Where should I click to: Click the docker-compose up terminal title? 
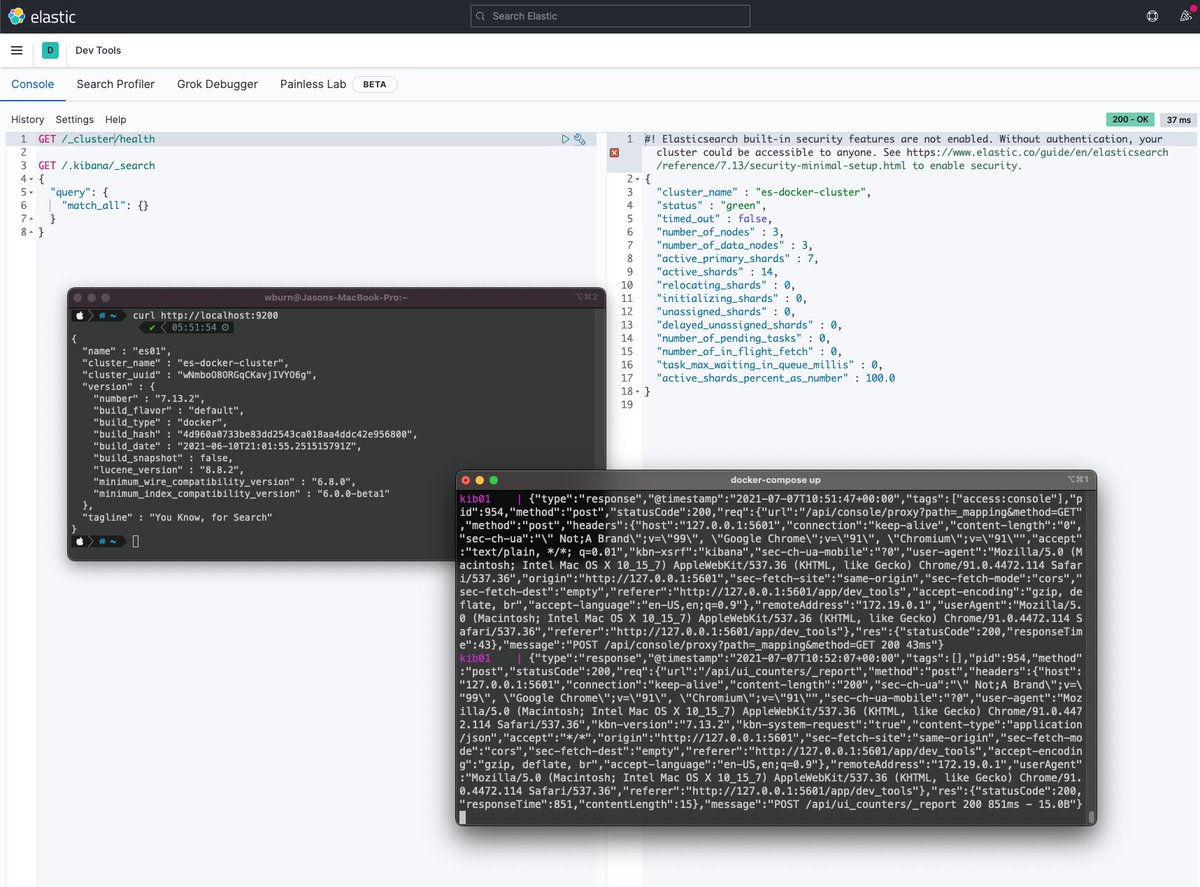point(776,479)
